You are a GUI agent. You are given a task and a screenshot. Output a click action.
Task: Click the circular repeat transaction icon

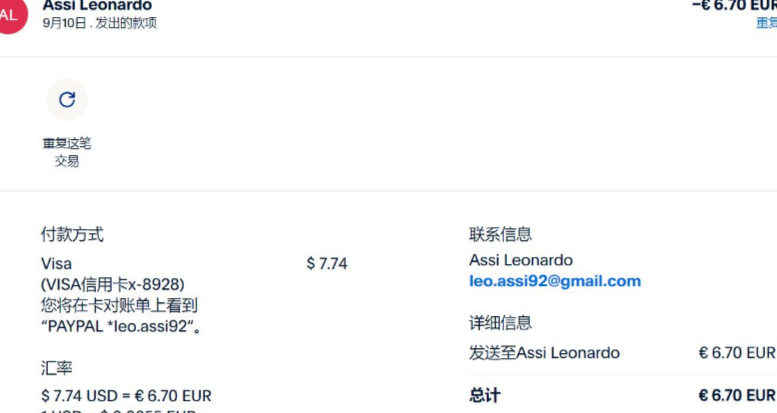click(x=67, y=99)
